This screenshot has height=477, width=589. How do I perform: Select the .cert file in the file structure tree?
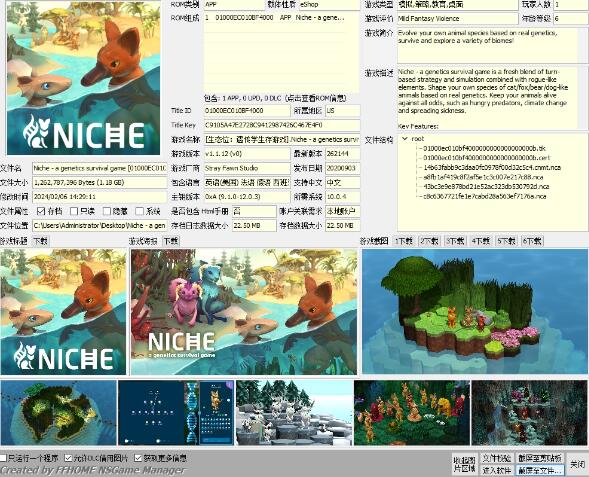[486, 158]
